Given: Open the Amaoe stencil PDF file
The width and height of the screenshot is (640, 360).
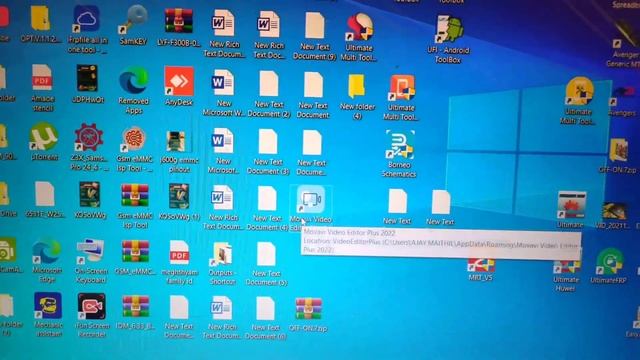Looking at the screenshot, I should (42, 77).
